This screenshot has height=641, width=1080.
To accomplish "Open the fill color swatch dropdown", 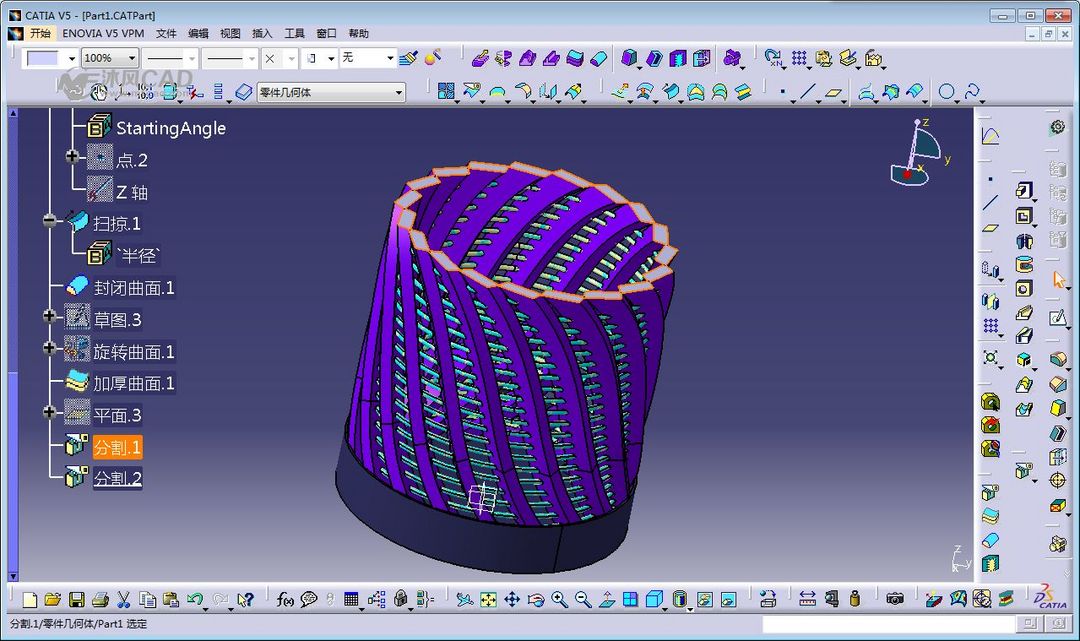I will point(71,59).
